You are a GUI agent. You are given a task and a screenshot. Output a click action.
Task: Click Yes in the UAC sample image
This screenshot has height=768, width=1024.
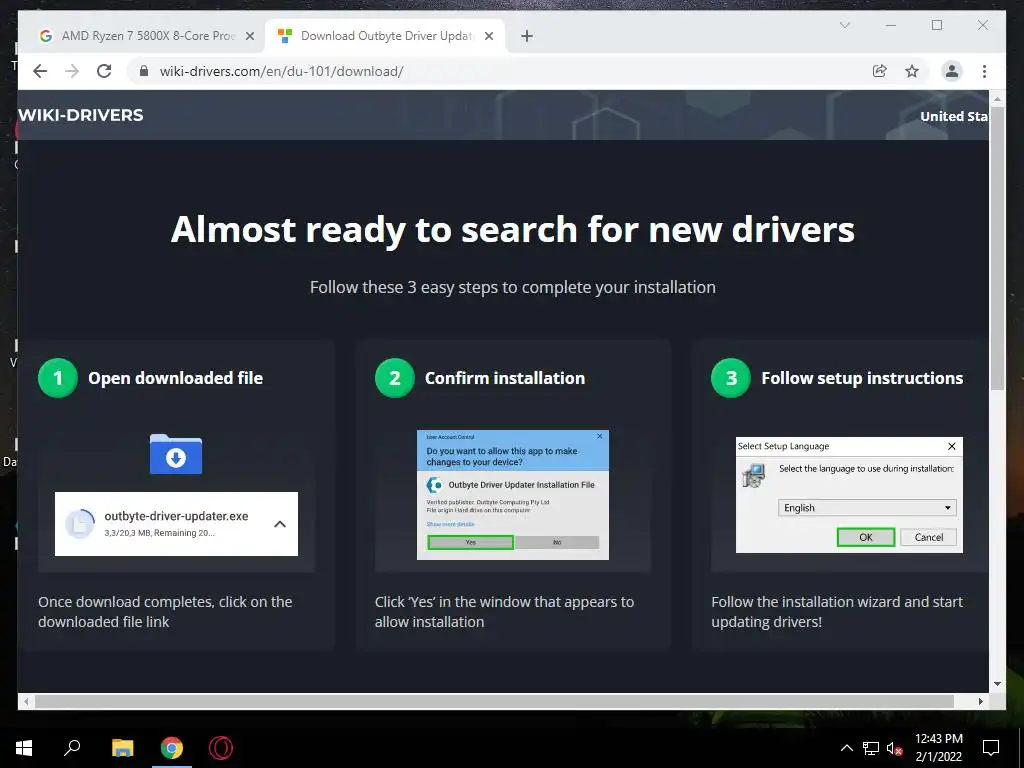(x=470, y=542)
